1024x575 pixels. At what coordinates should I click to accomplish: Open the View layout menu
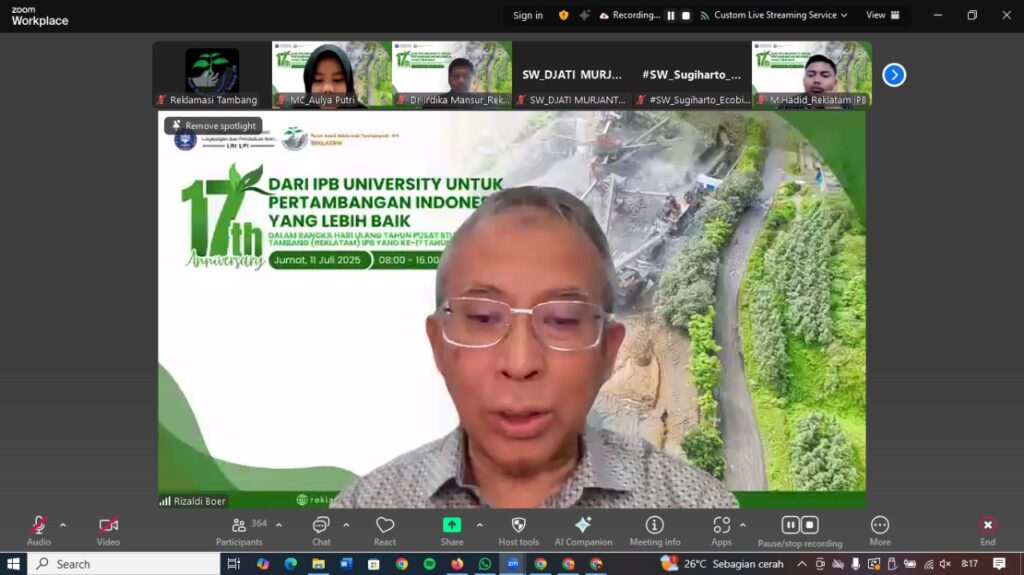pos(882,15)
